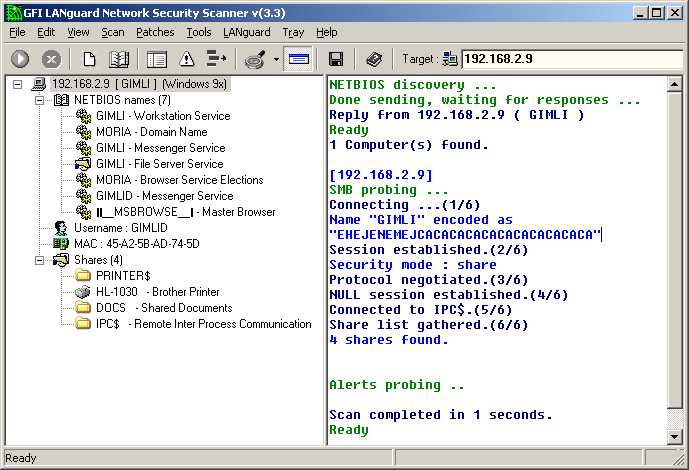The height and width of the screenshot is (470, 689).
Task: Open the Patches menu
Action: 155,33
